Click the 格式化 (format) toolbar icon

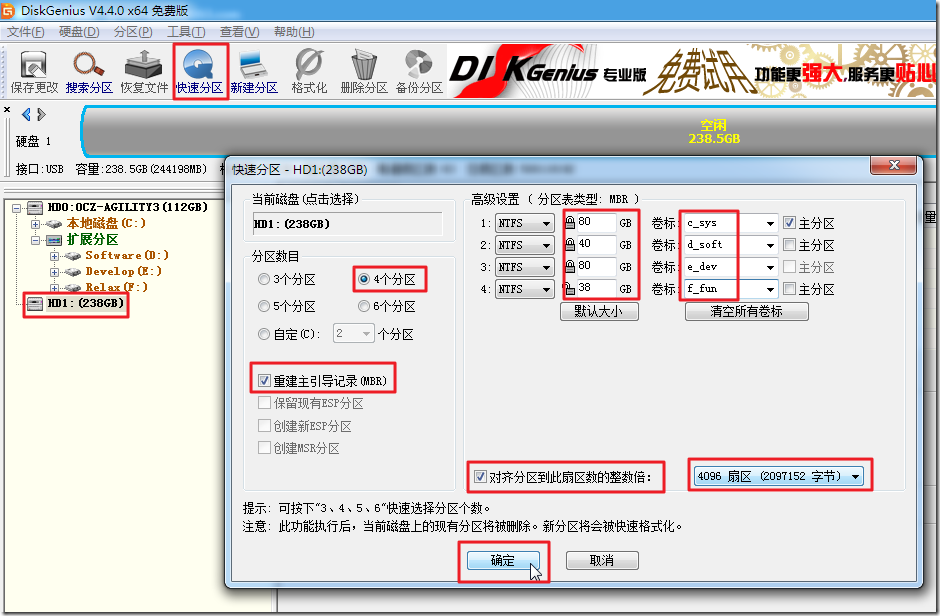tap(309, 73)
